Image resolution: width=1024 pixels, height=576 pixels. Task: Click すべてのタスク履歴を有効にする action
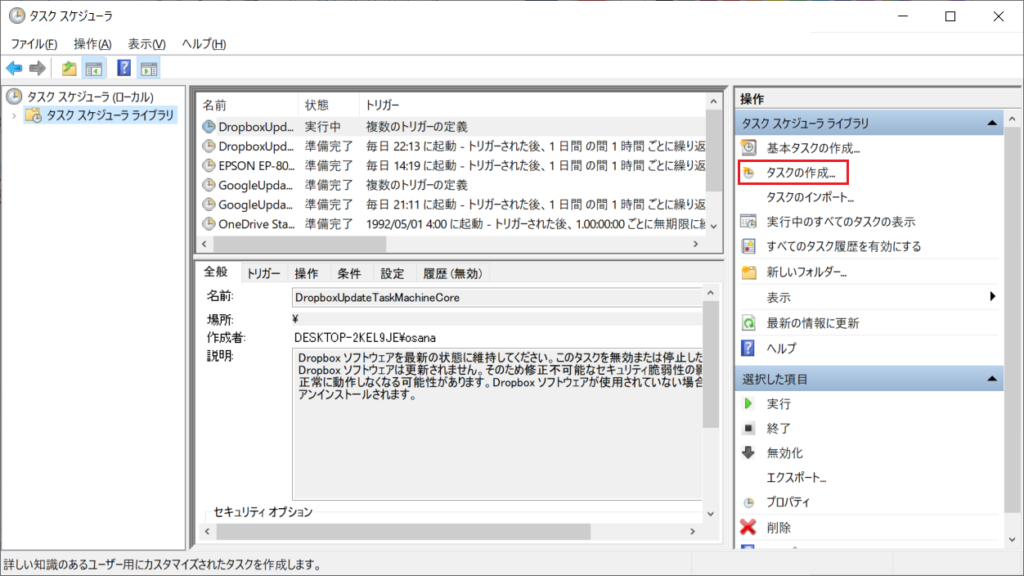tap(844, 246)
